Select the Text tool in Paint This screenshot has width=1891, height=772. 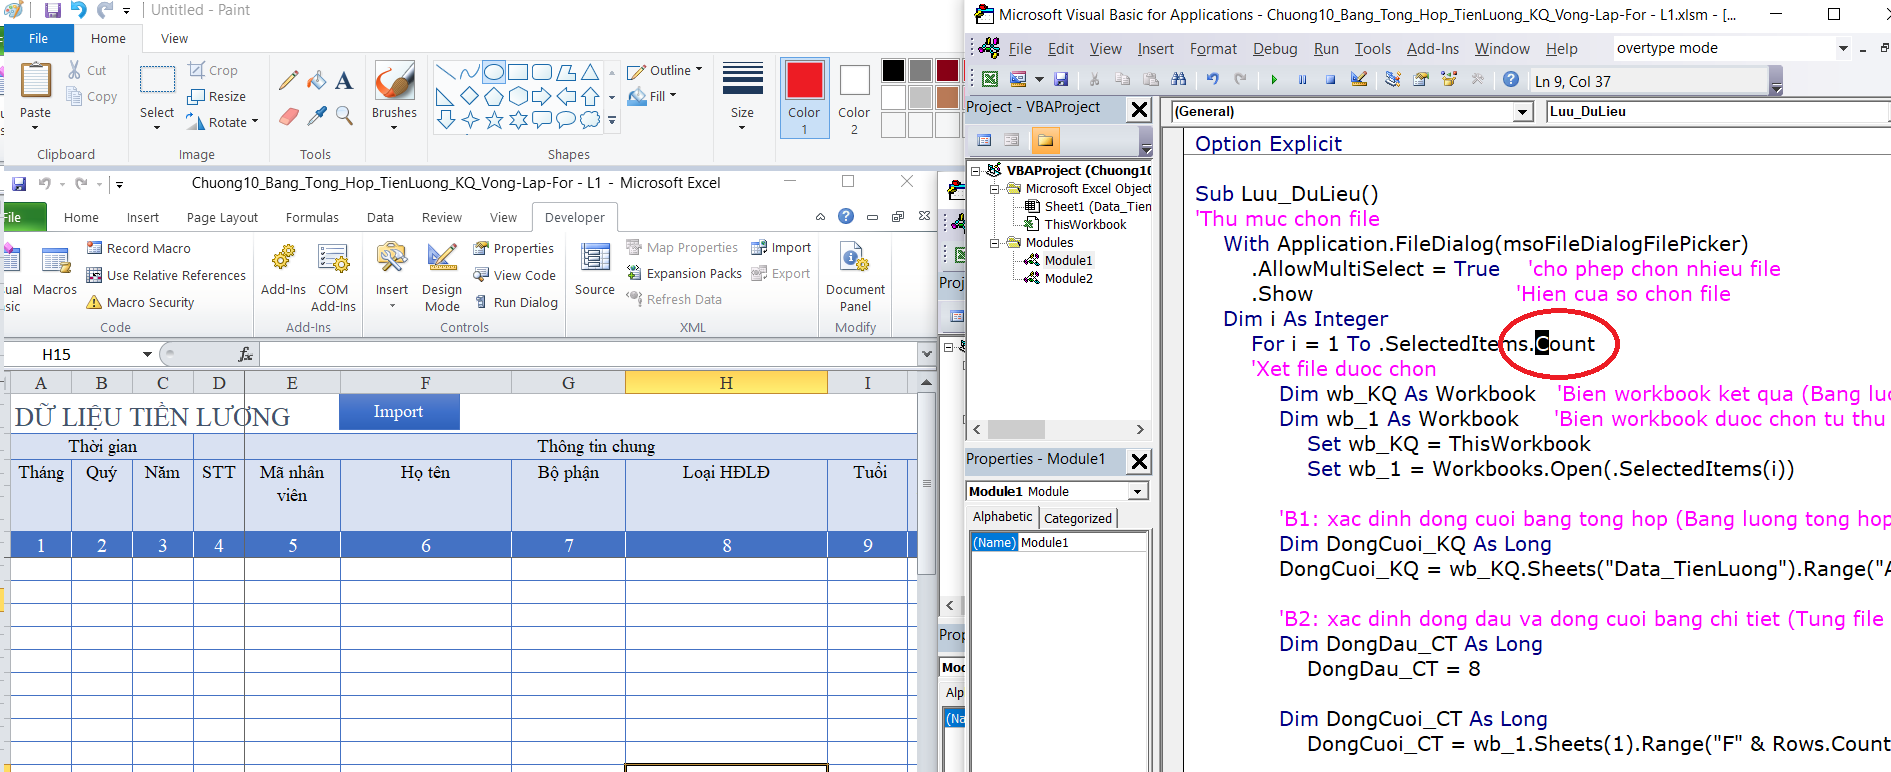click(344, 80)
